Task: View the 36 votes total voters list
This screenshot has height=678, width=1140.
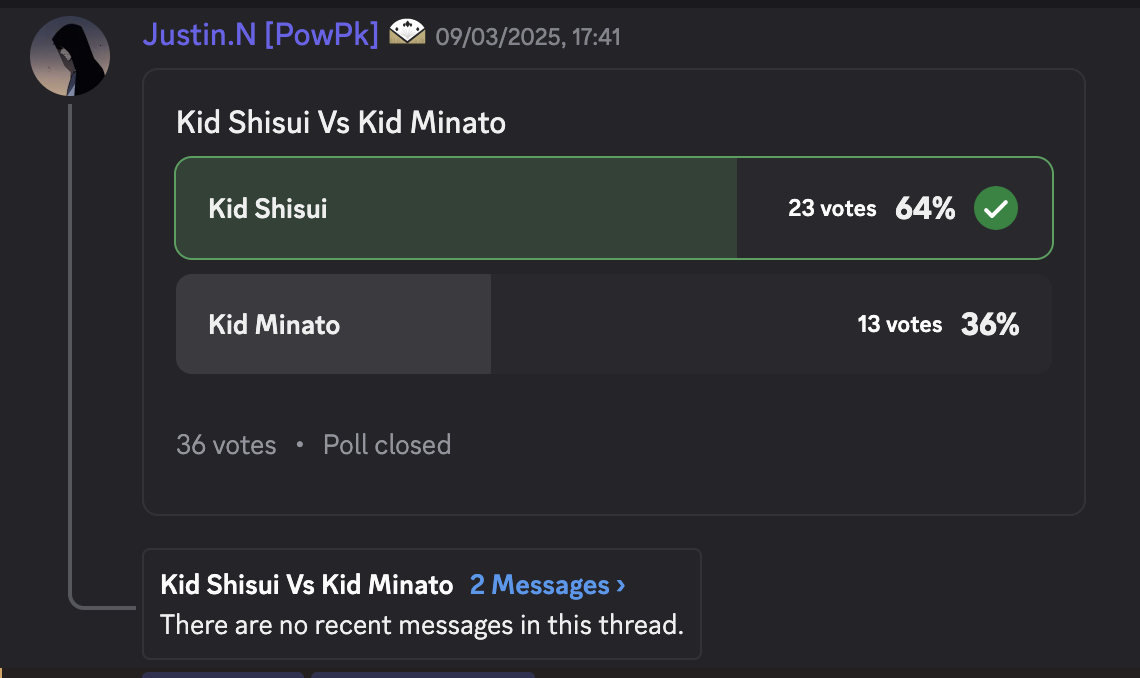Action: point(226,445)
